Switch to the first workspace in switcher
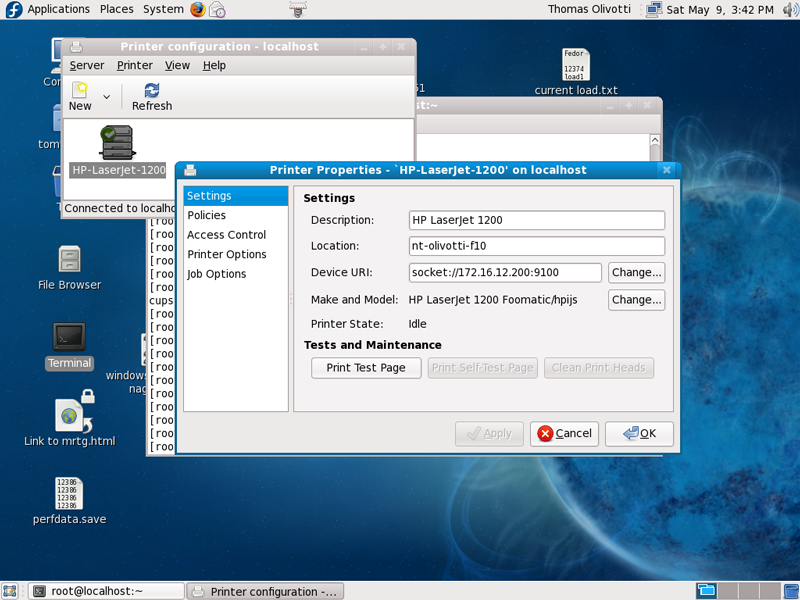 click(x=707, y=591)
